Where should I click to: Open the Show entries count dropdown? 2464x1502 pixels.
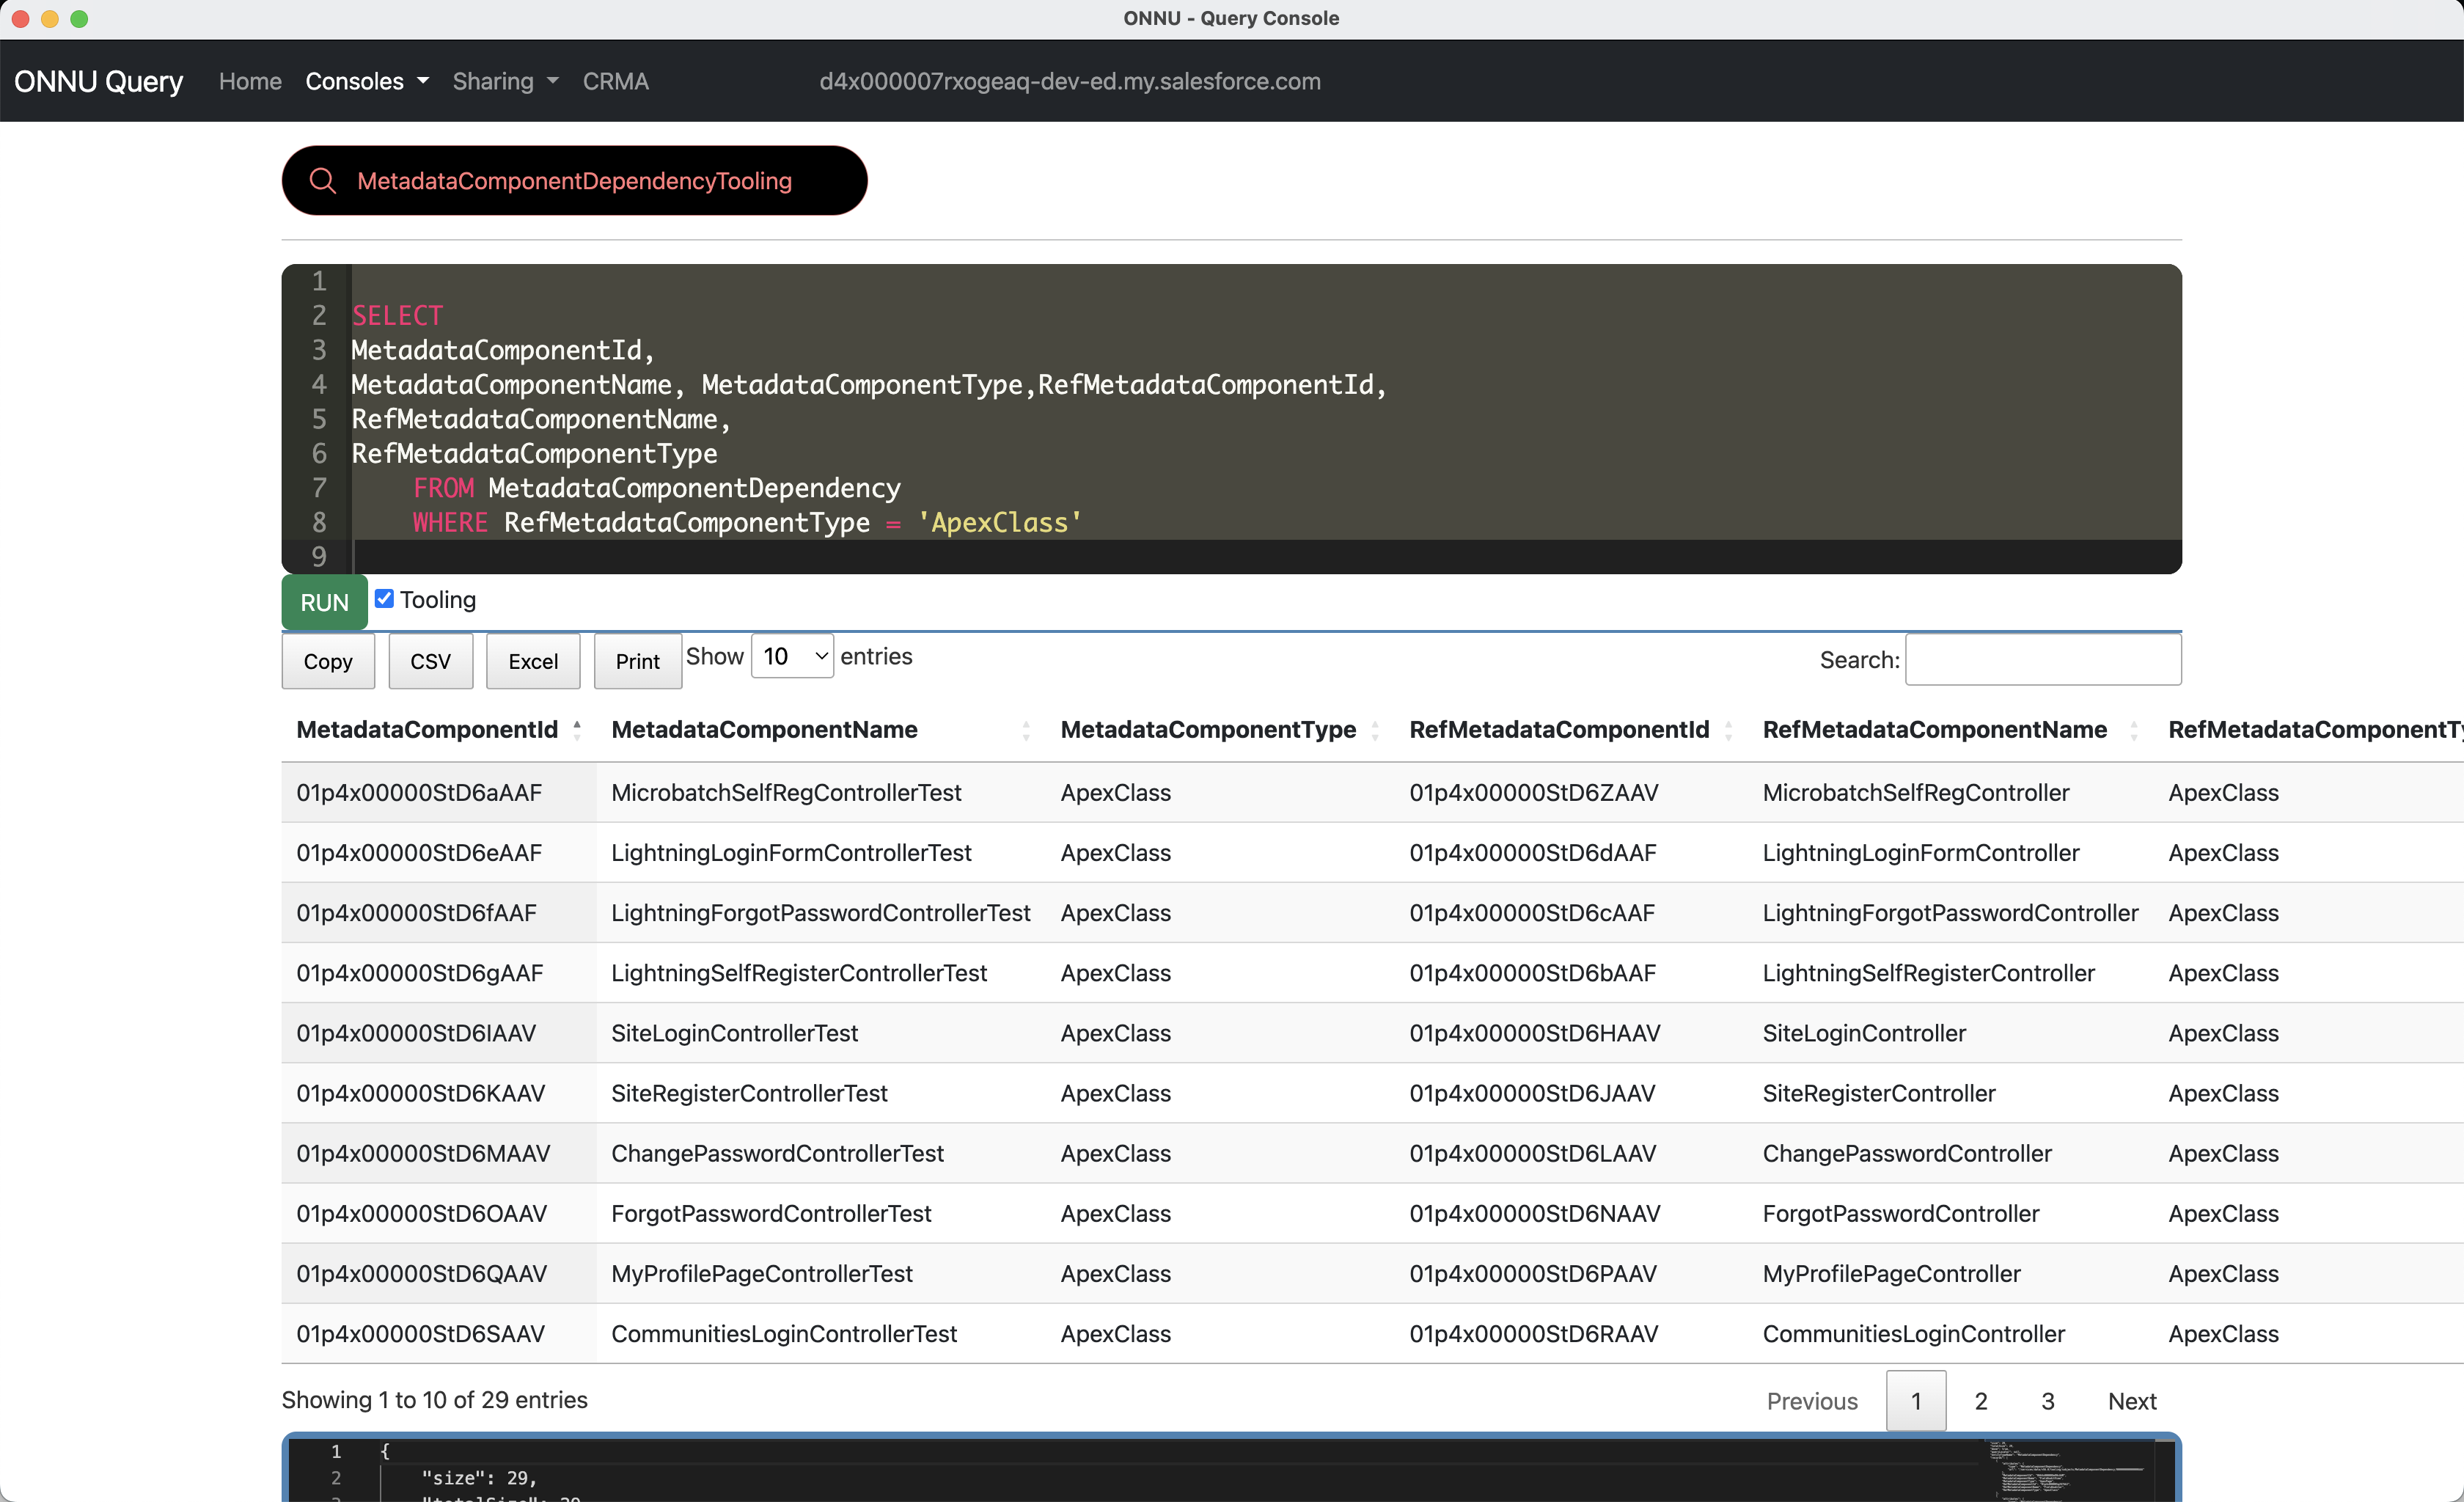792,656
